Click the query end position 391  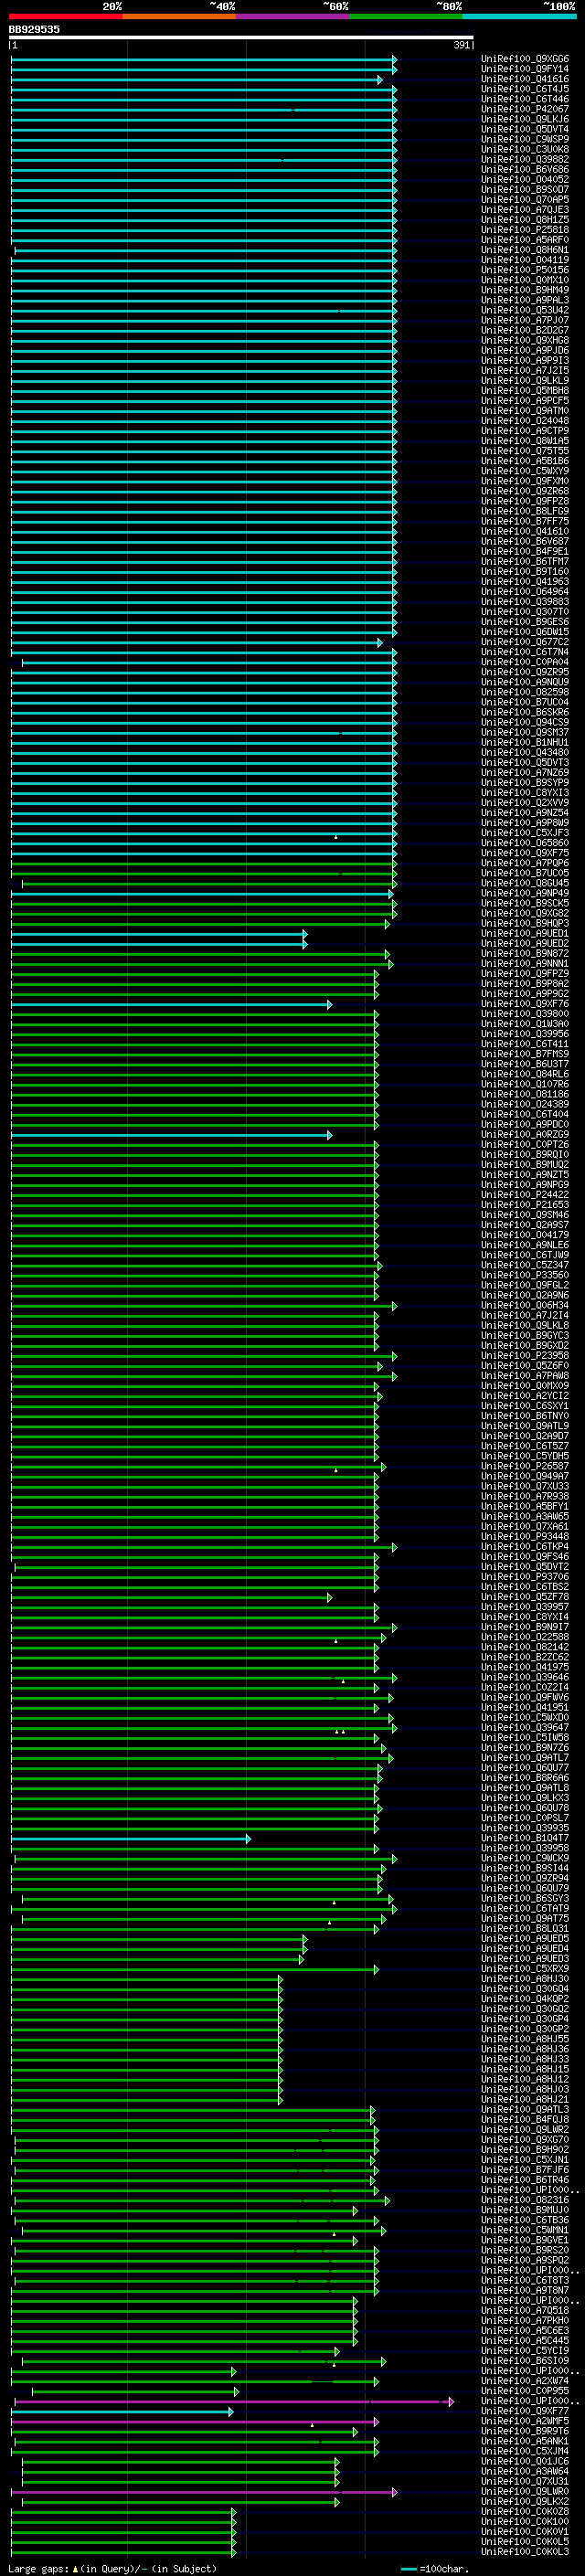(462, 45)
